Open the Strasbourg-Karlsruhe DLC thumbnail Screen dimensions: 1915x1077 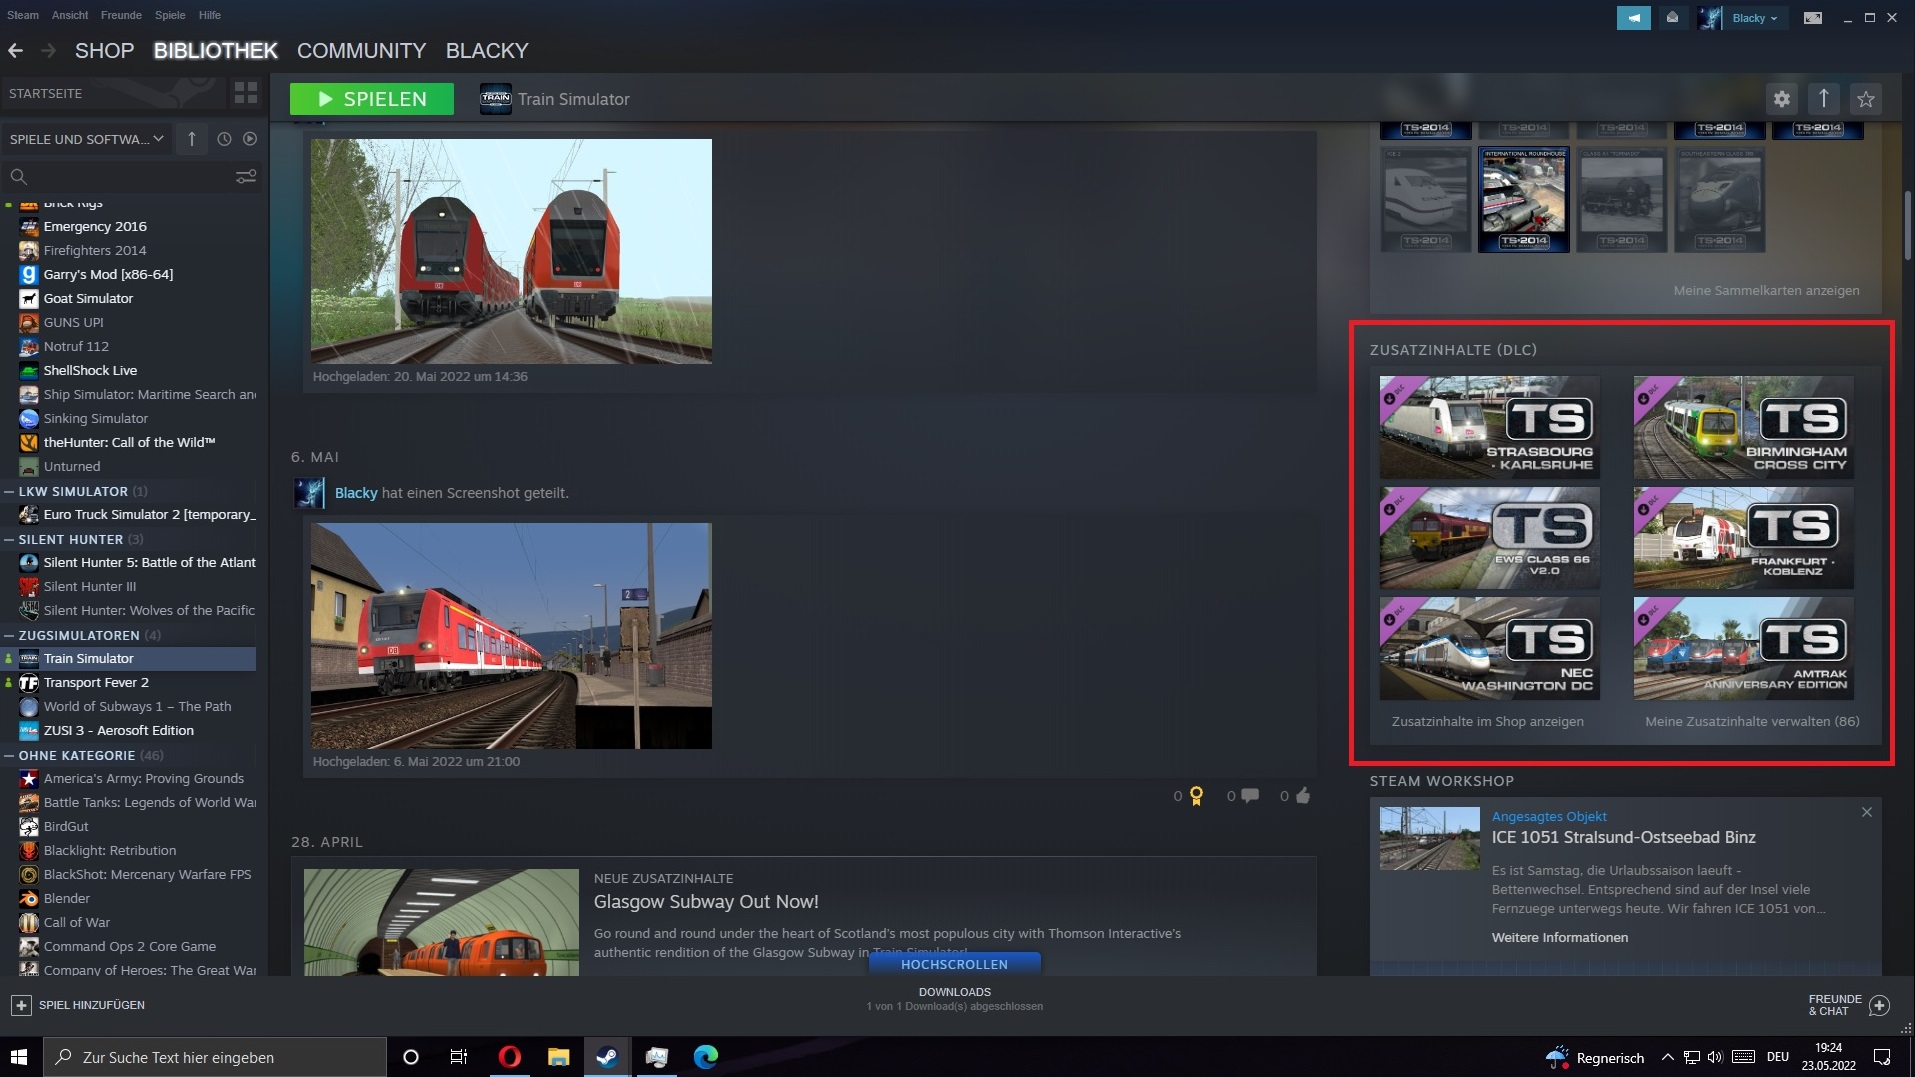pos(1489,428)
